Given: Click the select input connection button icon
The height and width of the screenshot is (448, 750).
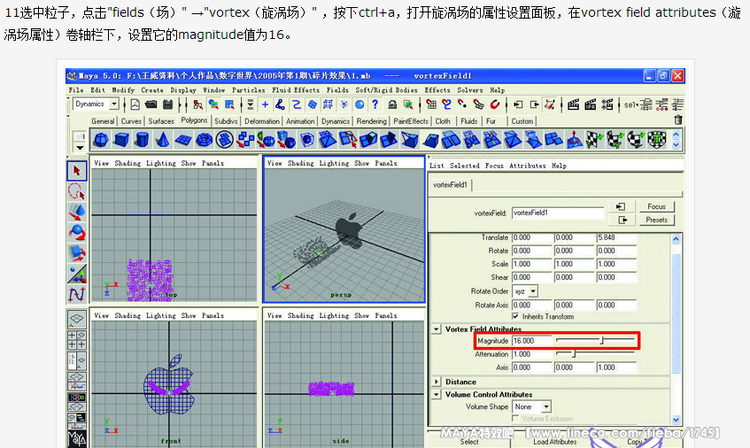Looking at the screenshot, I should 621,207.
